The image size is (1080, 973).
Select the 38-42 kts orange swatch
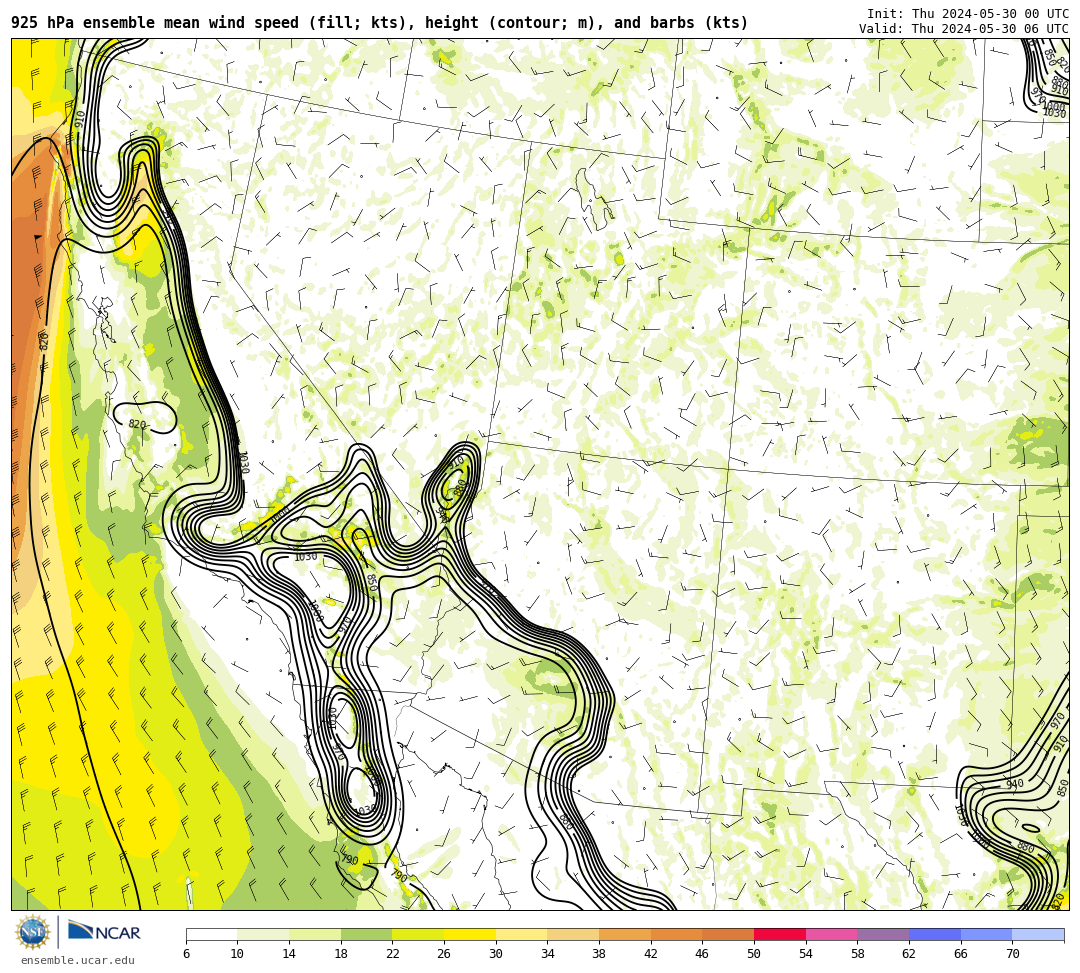click(x=625, y=934)
